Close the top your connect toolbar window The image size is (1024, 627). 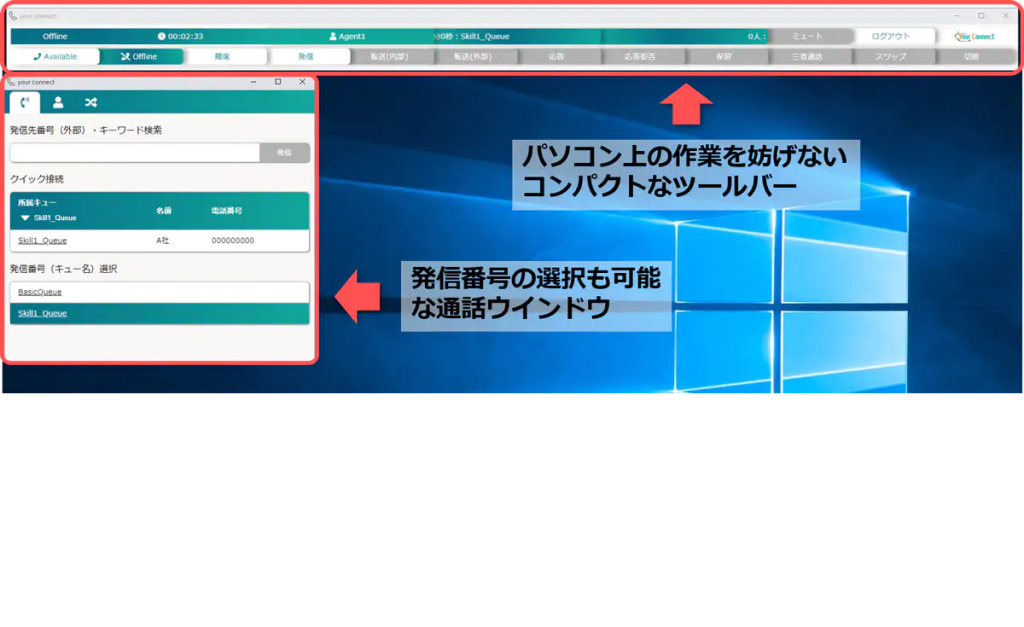pos(1006,16)
